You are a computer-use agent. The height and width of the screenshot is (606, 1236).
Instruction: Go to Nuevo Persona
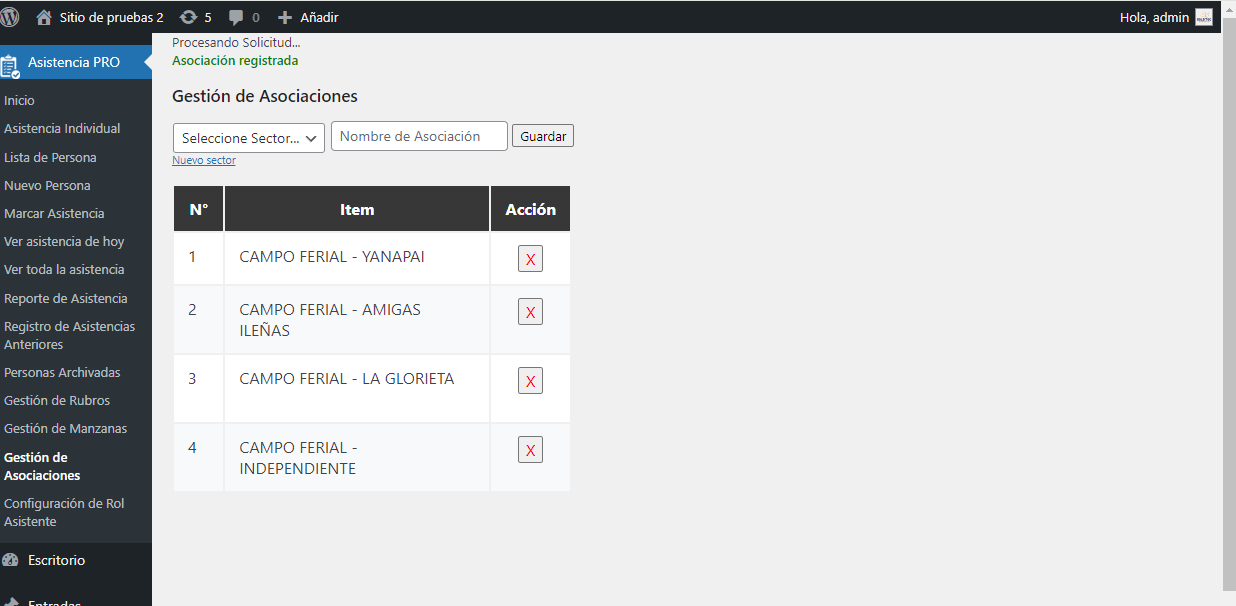(46, 185)
